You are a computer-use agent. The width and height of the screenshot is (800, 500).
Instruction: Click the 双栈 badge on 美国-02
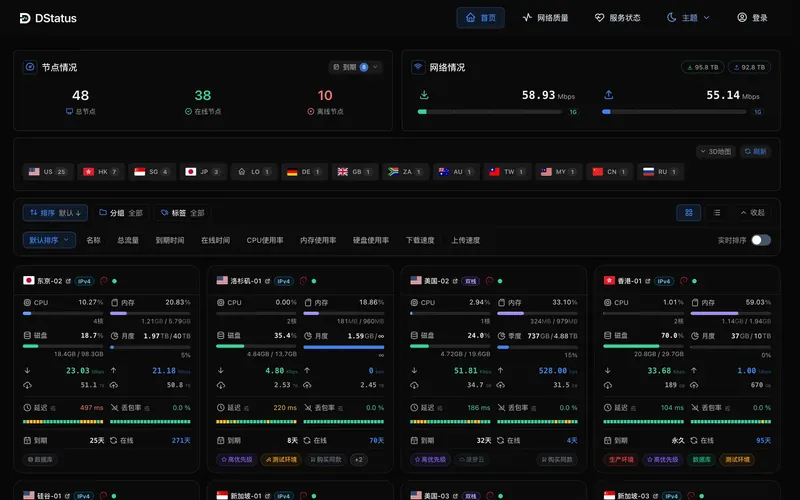(x=470, y=281)
